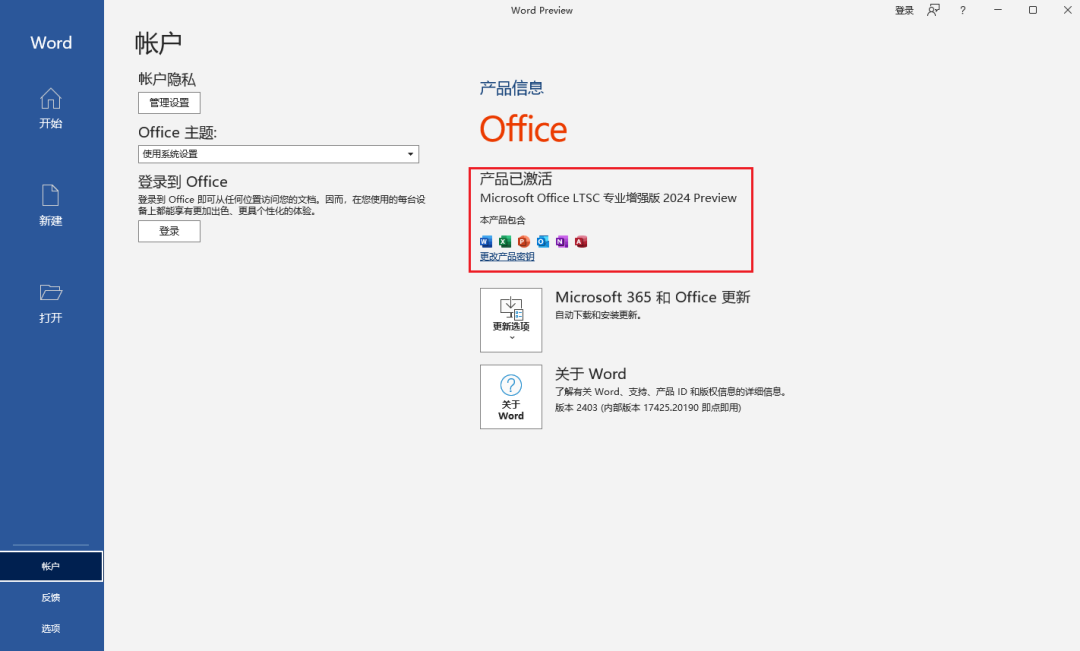Open the 更新选项 update options menu
The height and width of the screenshot is (651, 1080).
[x=511, y=320]
